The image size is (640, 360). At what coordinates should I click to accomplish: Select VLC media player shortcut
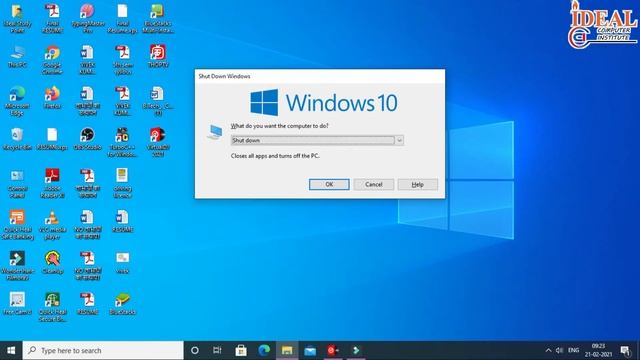(52, 225)
